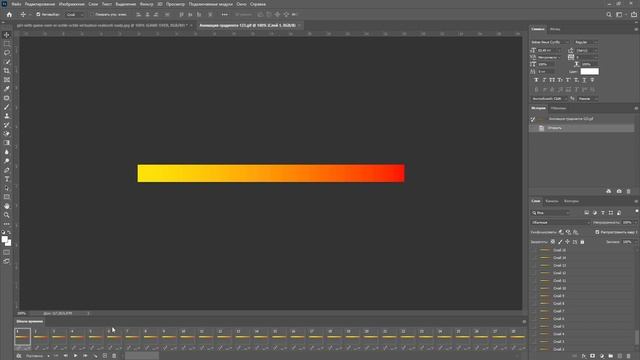The width and height of the screenshot is (640, 360).
Task: Select the Clone Stamp tool
Action: (x=7, y=116)
